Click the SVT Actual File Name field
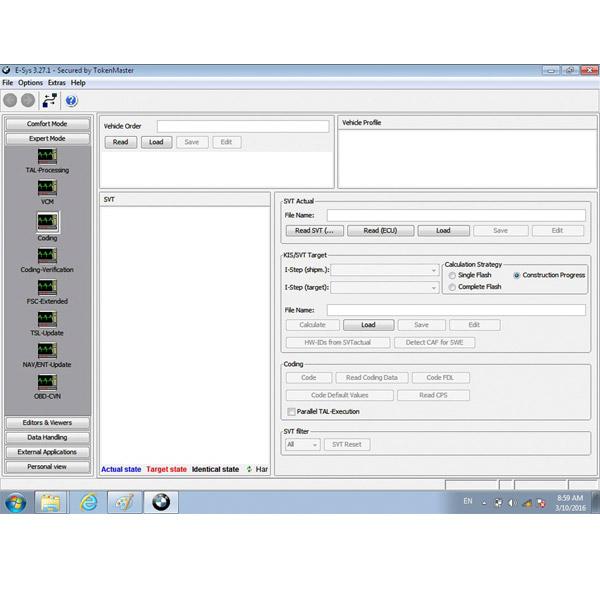 455,215
